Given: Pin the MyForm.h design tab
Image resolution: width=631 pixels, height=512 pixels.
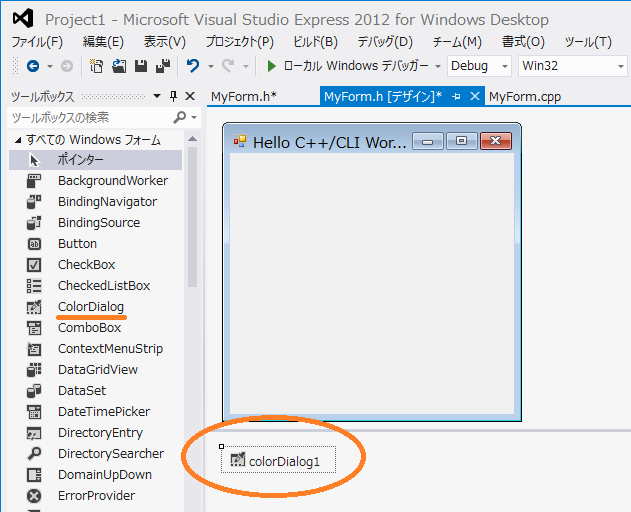Looking at the screenshot, I should (x=456, y=97).
